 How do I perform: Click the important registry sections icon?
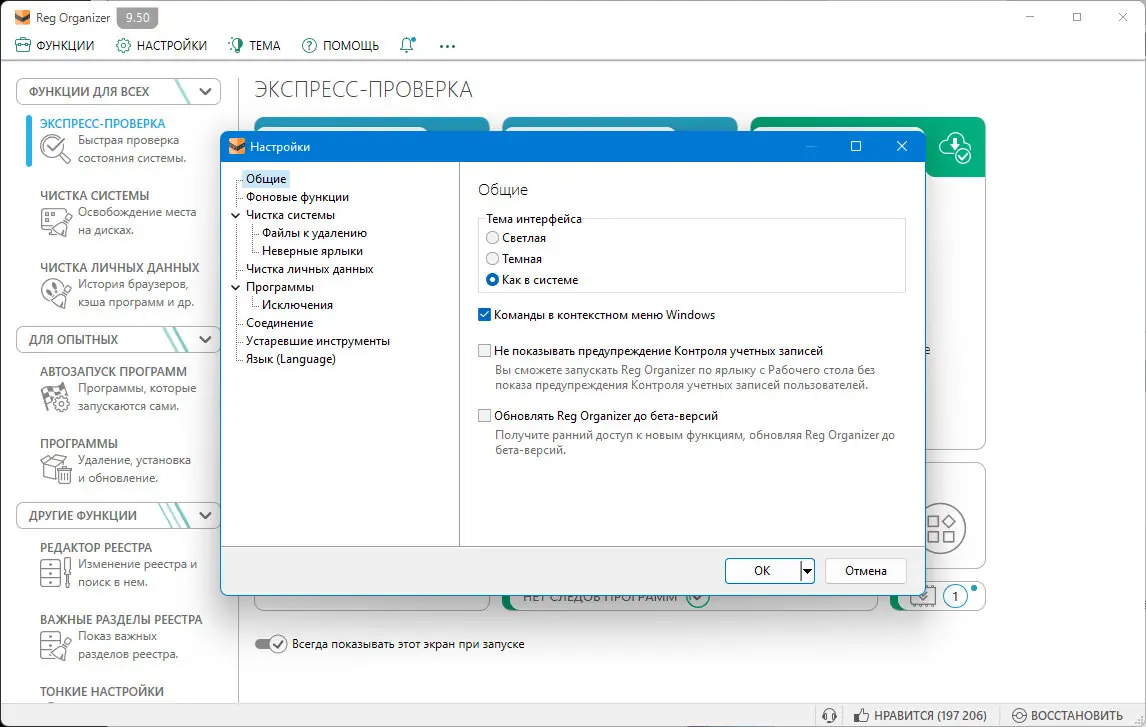[56, 645]
